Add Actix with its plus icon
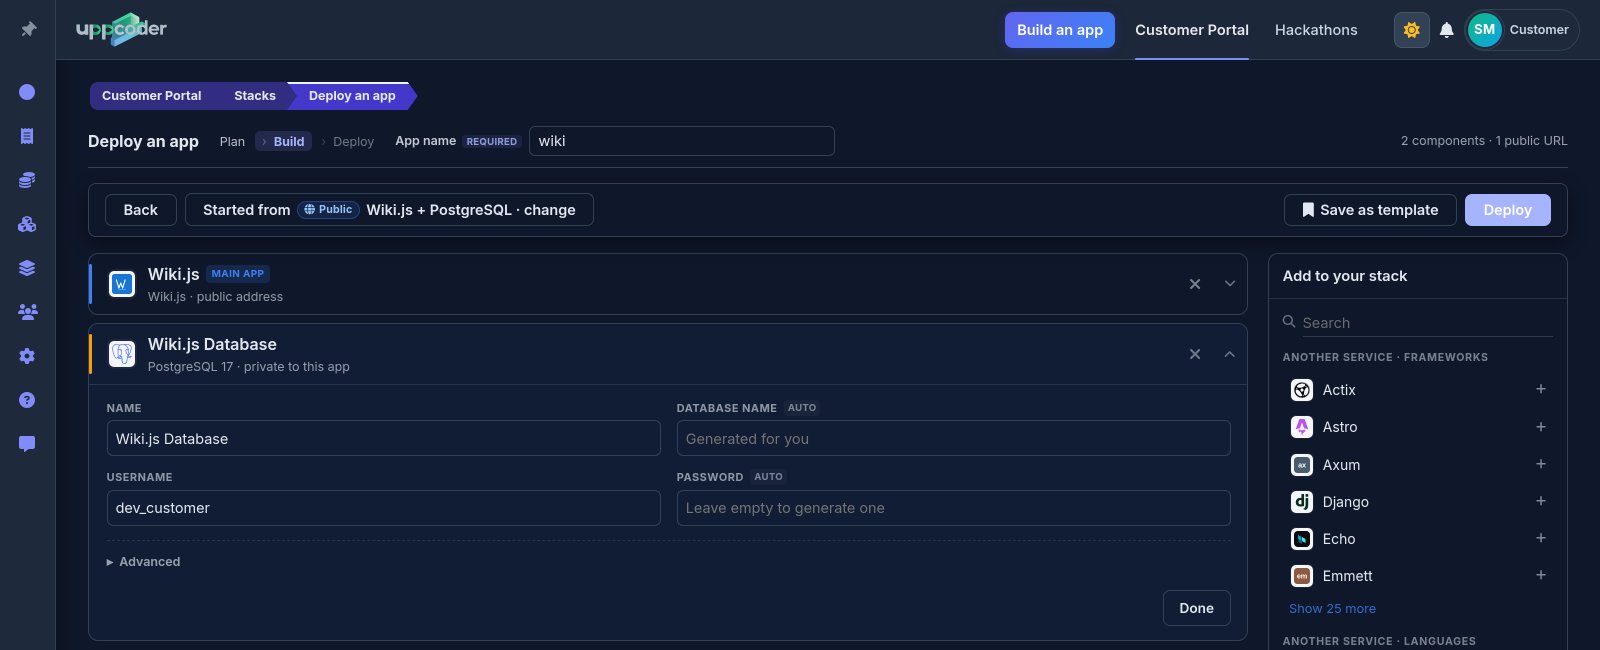Image resolution: width=1600 pixels, height=650 pixels. click(x=1540, y=389)
